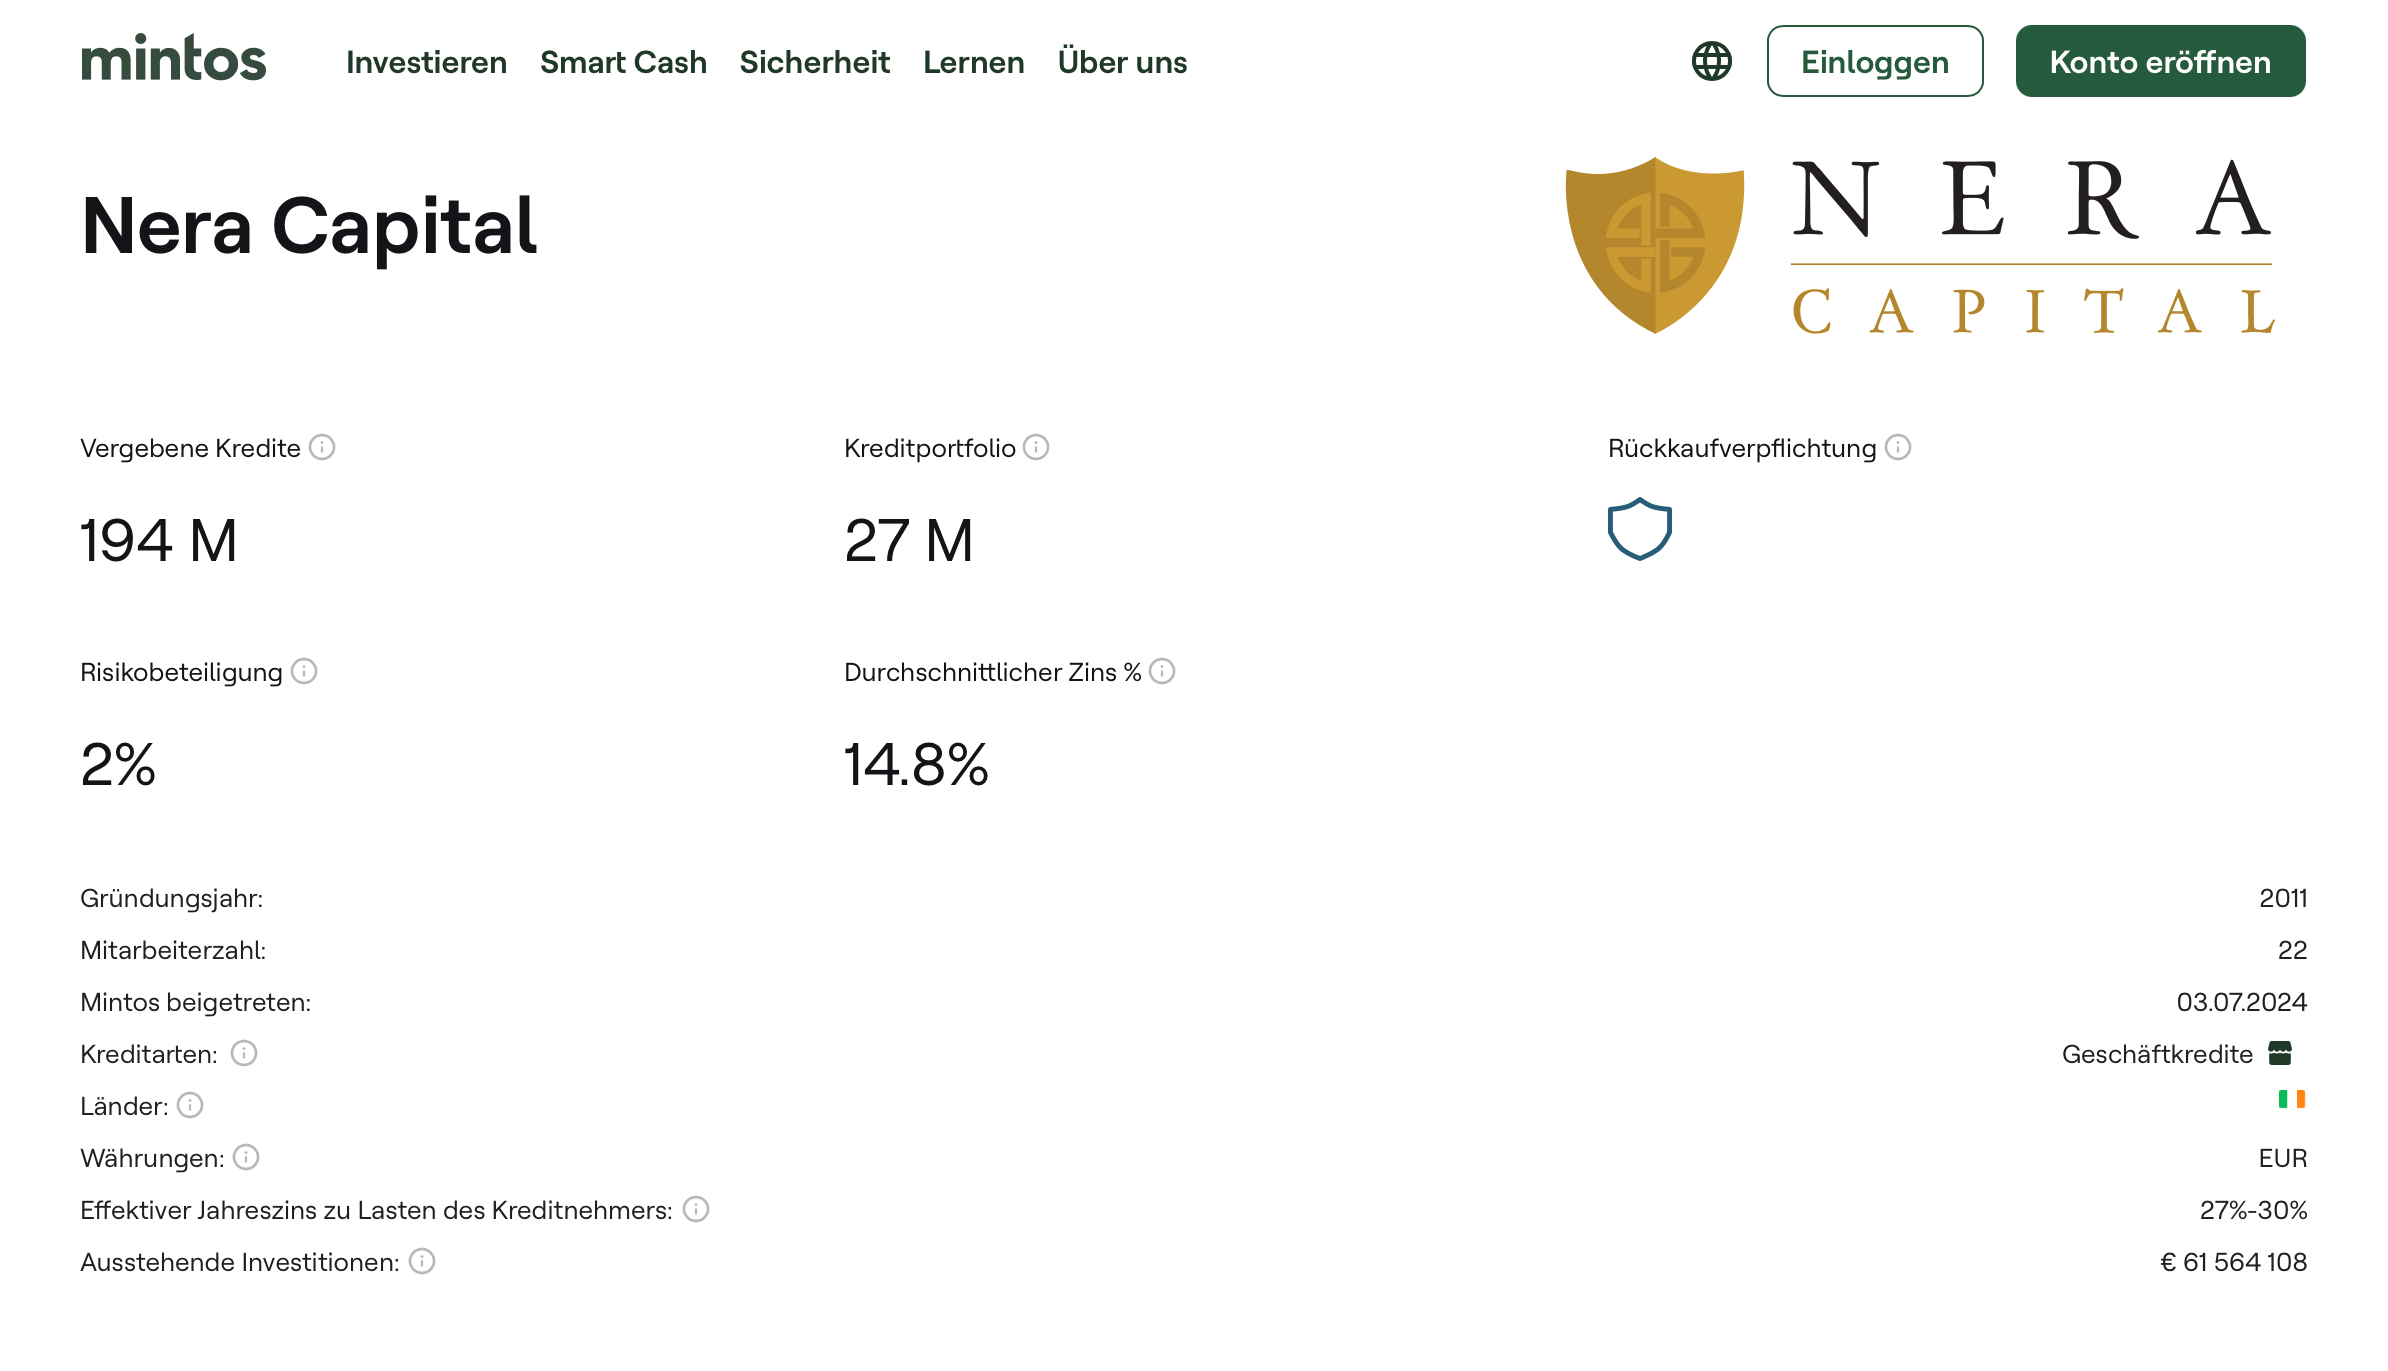2388x1371 pixels.
Task: Click the mintos logo in header
Action: [x=173, y=58]
